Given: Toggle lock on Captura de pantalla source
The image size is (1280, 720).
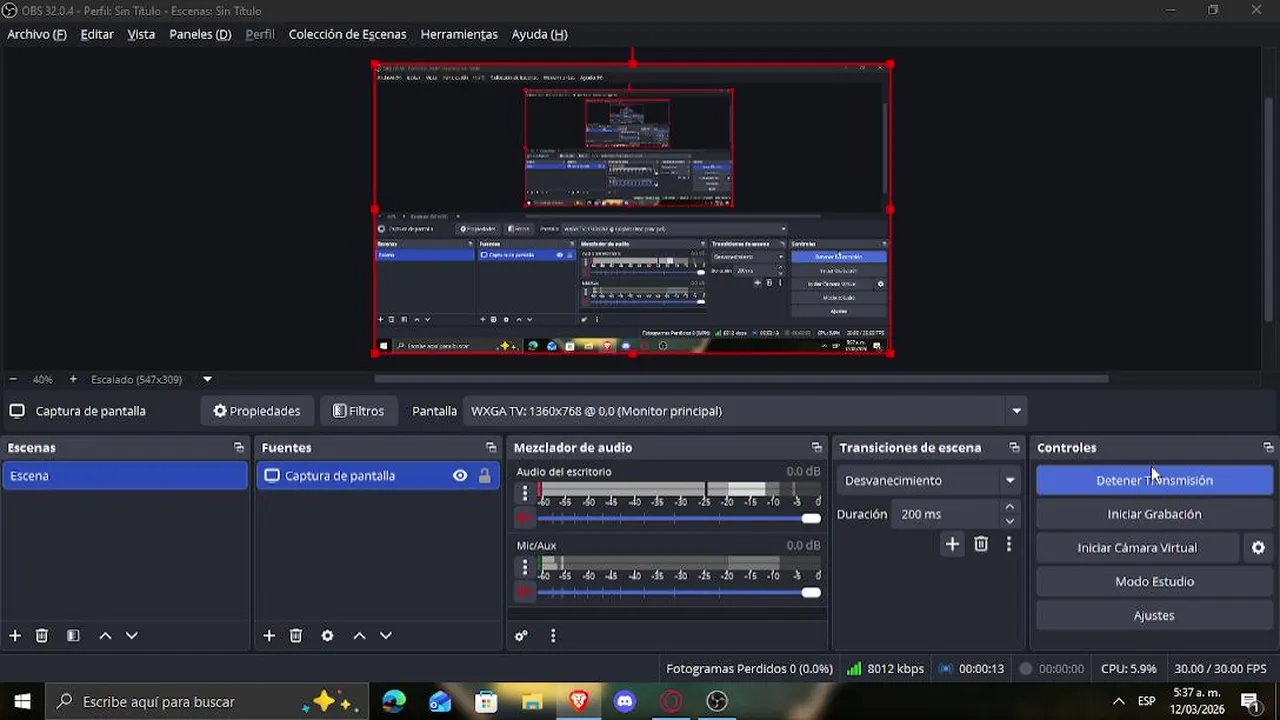Looking at the screenshot, I should point(485,476).
